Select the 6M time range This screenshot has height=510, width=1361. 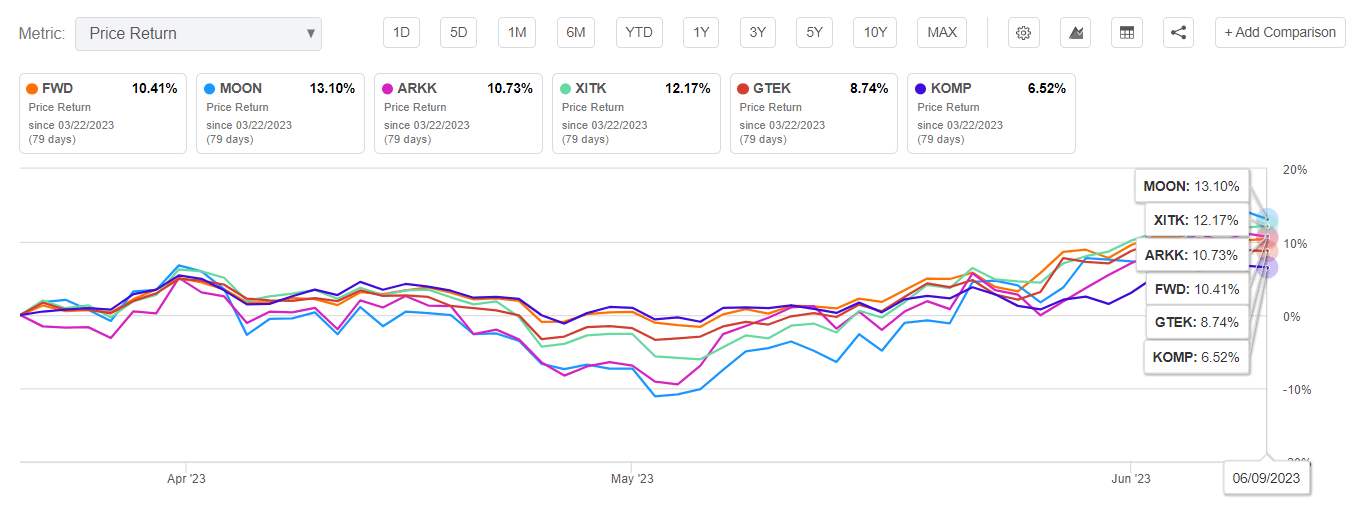pos(576,32)
